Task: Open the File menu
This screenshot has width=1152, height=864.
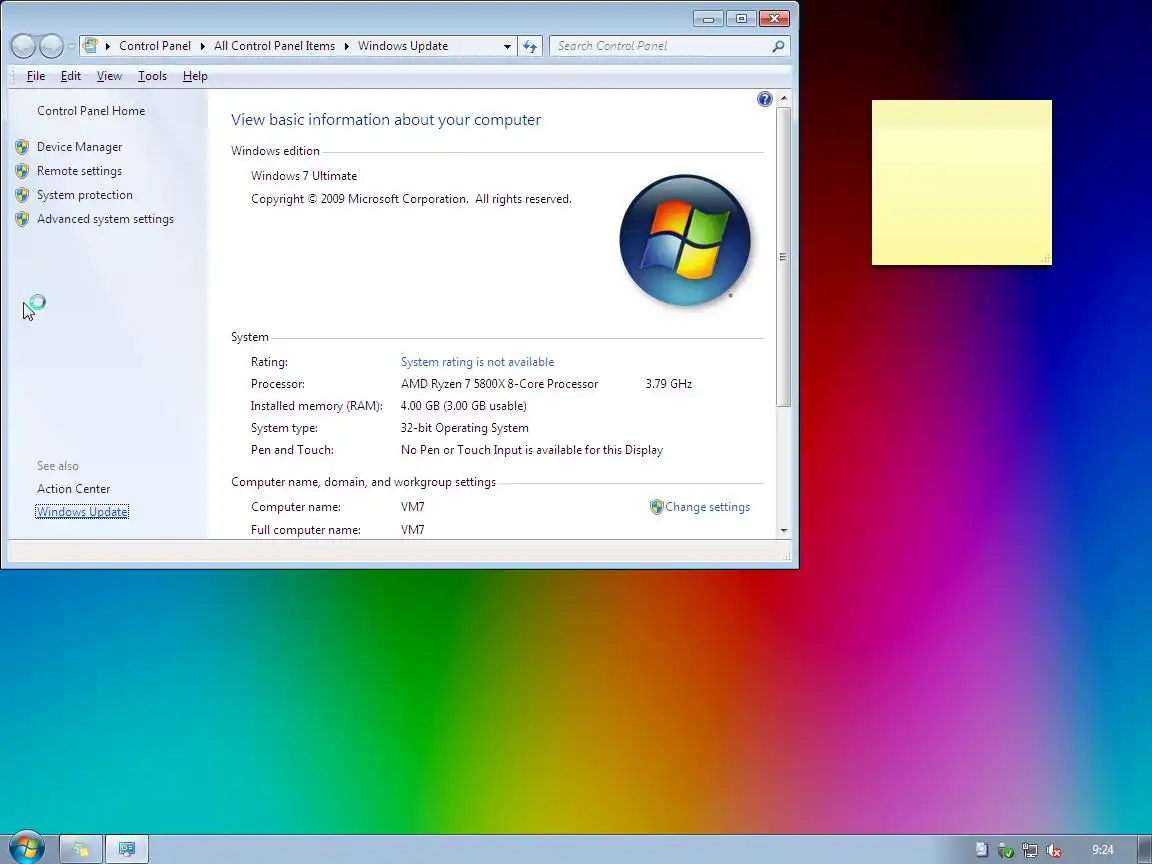Action: (36, 76)
